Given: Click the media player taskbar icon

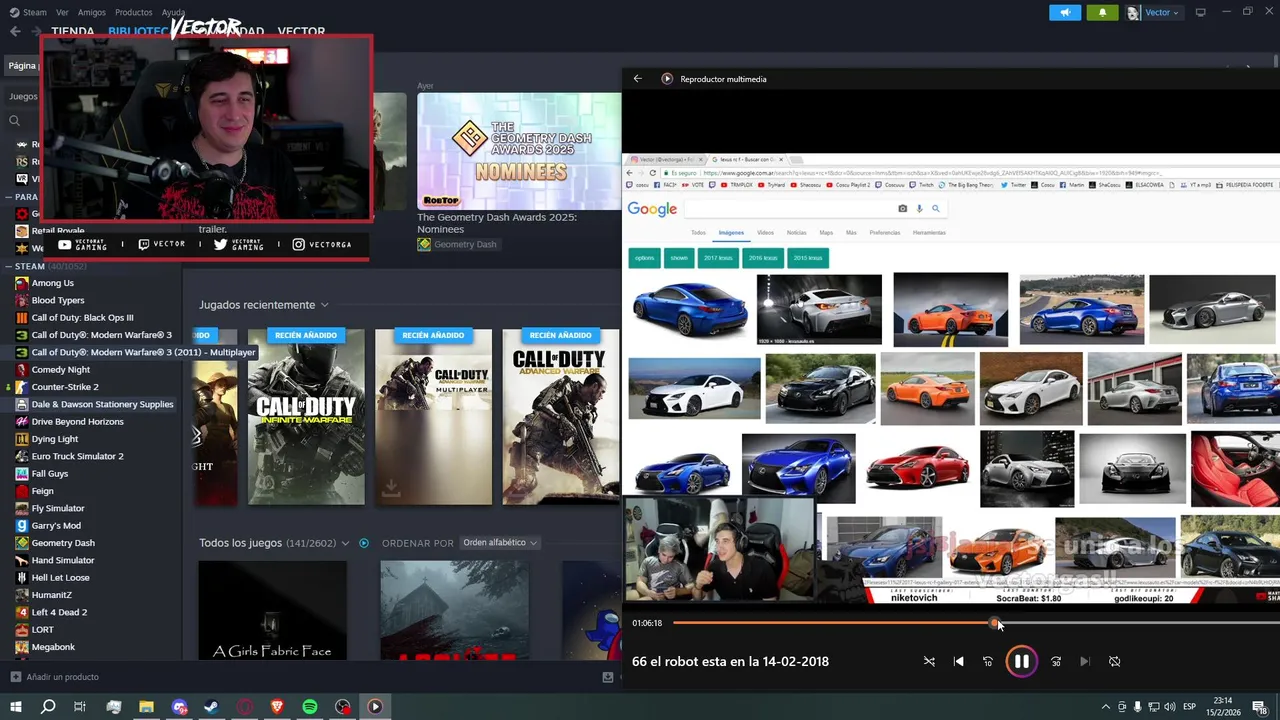Looking at the screenshot, I should point(375,707).
